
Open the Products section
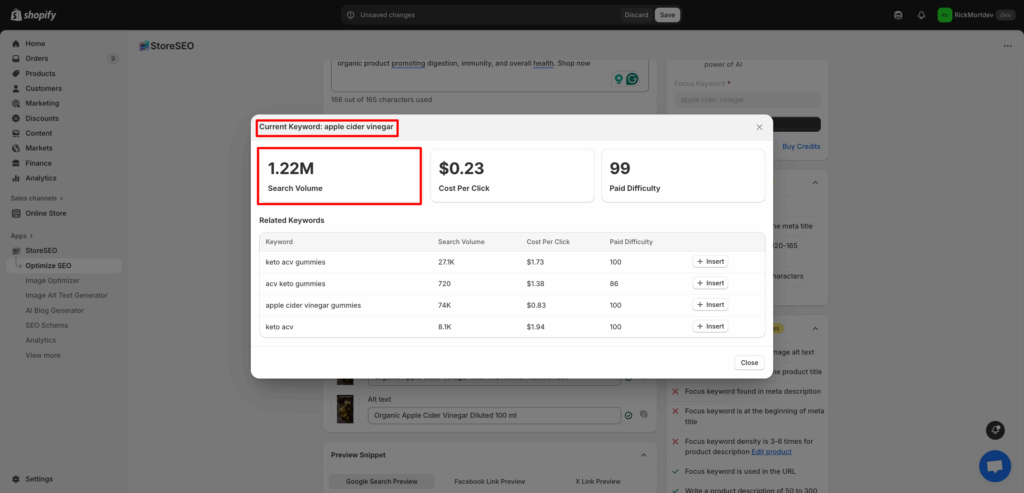(x=40, y=73)
